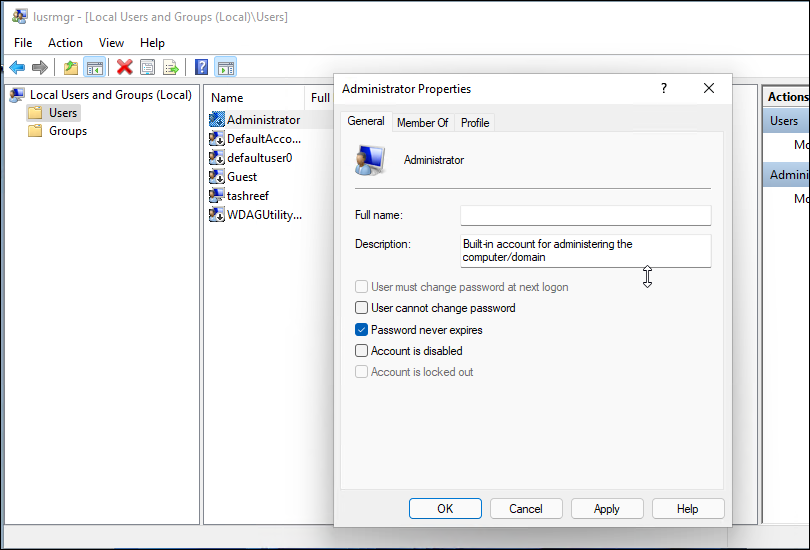The image size is (810, 550).
Task: Click the lusrmgr title bar app icon
Action: click(20, 17)
